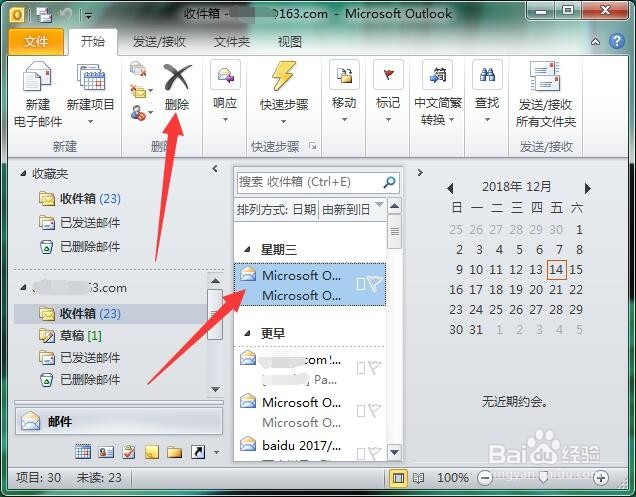This screenshot has height=497, width=636.
Task: Toggle category box on selected Microsoft O... message
Action: (x=361, y=284)
